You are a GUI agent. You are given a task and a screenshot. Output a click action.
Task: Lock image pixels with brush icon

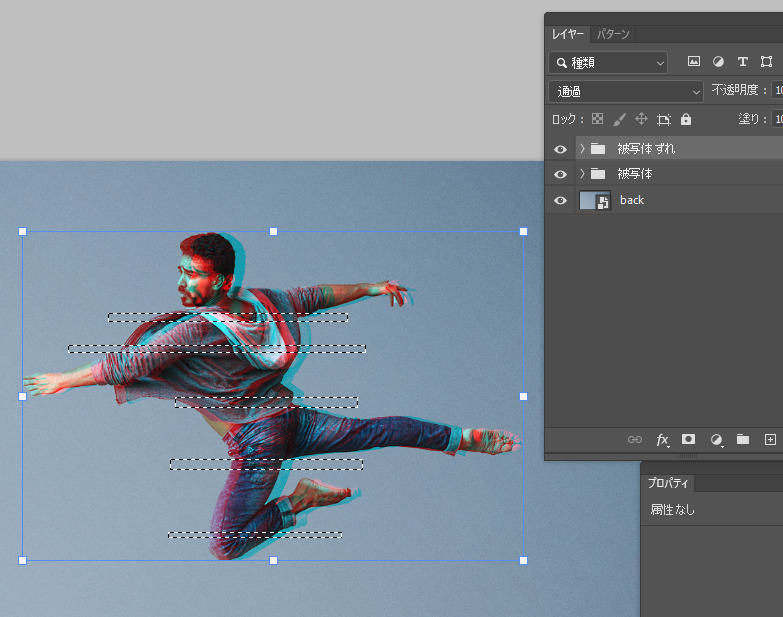coord(620,119)
